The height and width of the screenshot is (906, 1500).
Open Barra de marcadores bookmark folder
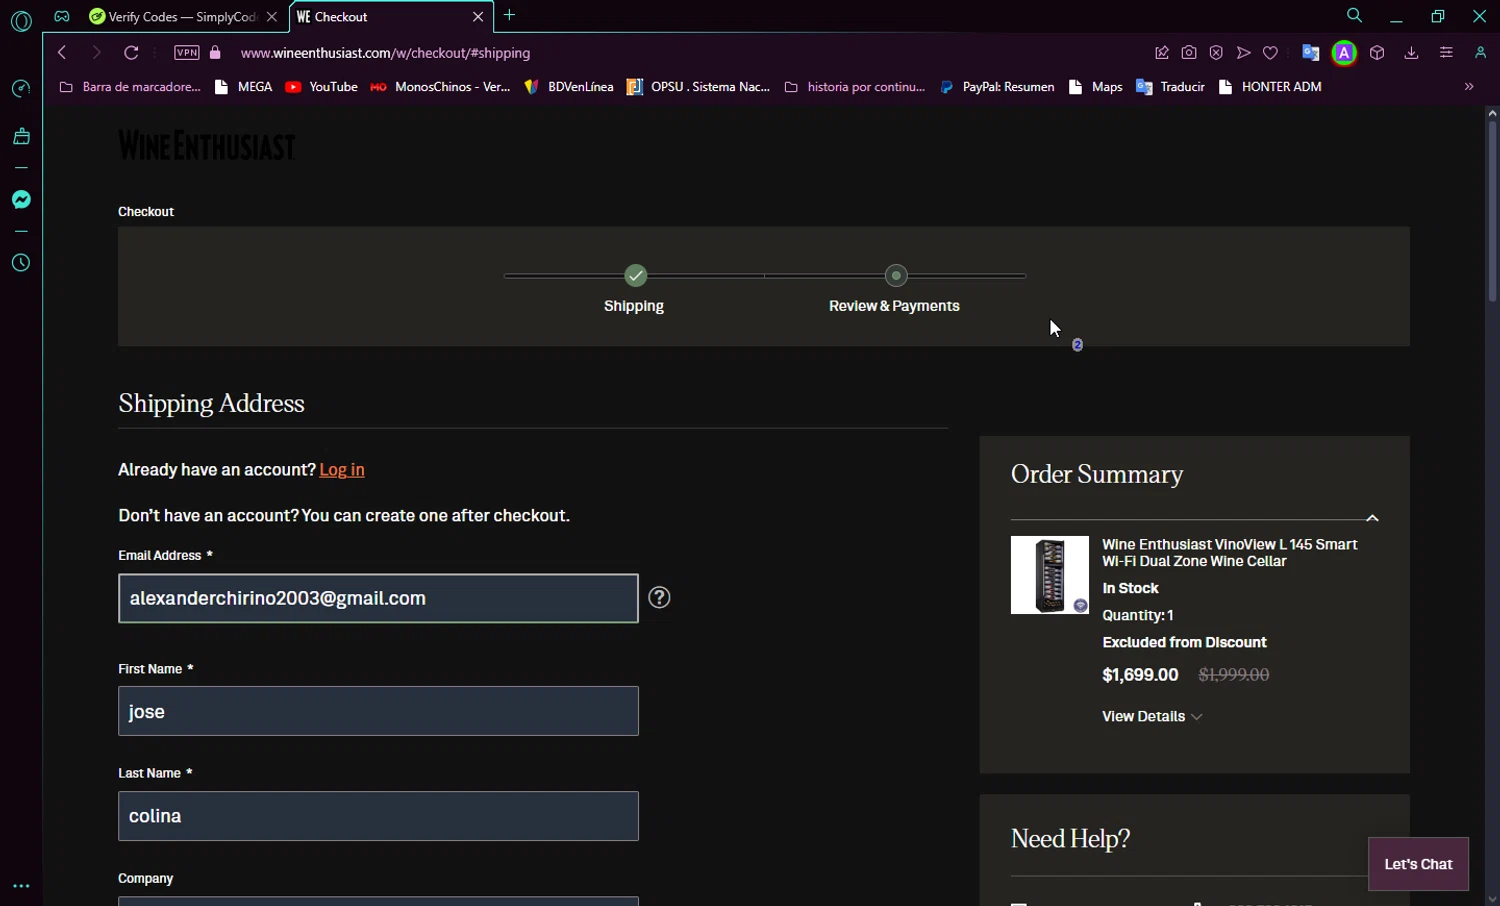coord(130,87)
